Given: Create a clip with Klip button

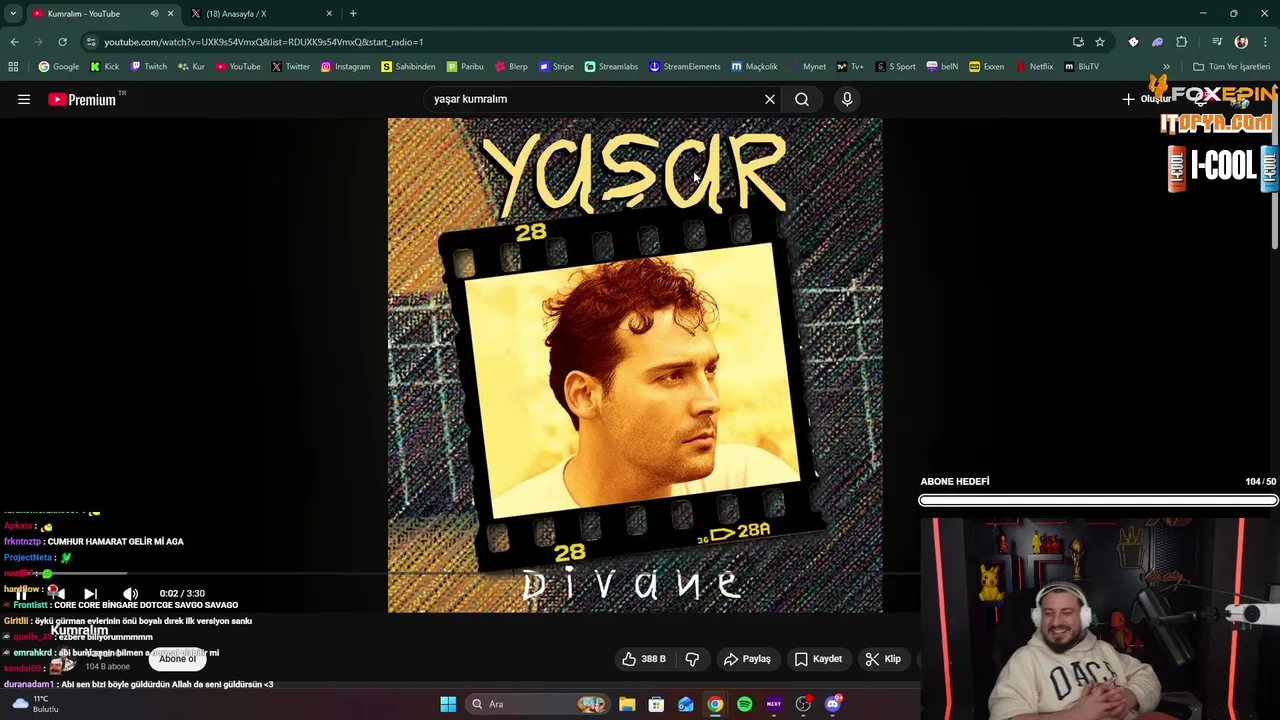Looking at the screenshot, I should 883,659.
